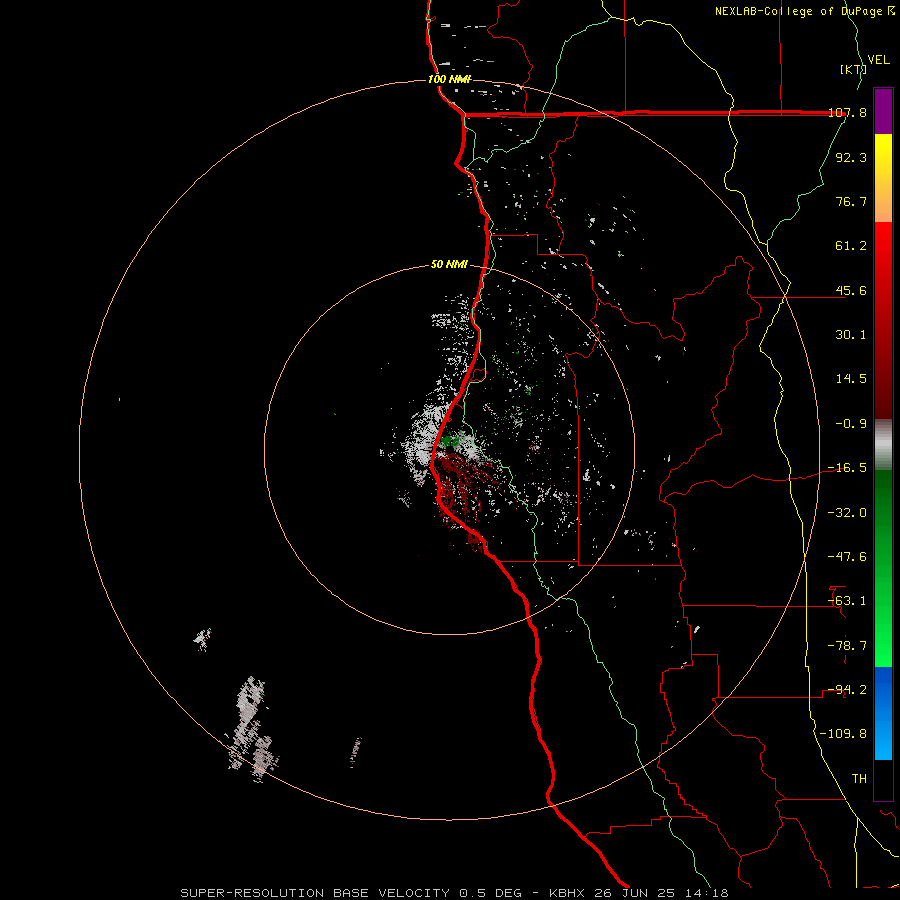Select the -16.5 velocity scale value

(x=848, y=468)
